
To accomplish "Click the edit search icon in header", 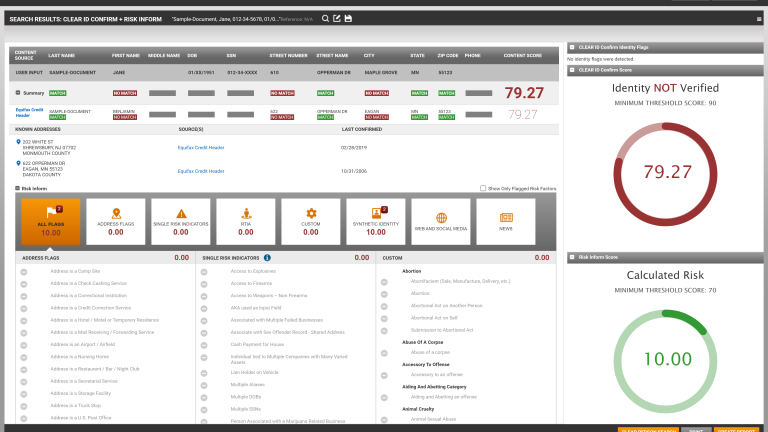I will pyautogui.click(x=337, y=18).
